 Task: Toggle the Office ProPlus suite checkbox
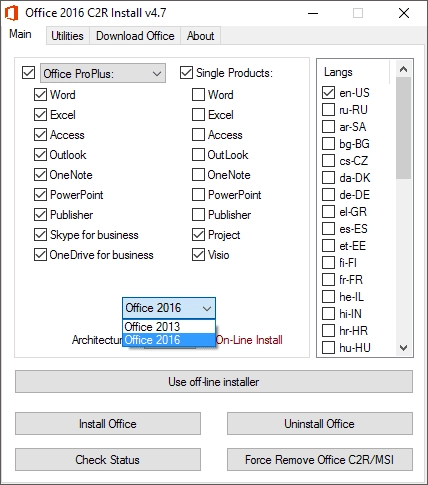[28, 73]
